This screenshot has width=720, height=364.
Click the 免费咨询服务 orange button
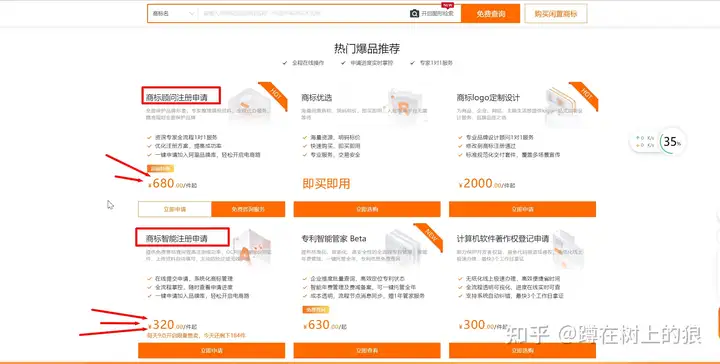pos(248,209)
